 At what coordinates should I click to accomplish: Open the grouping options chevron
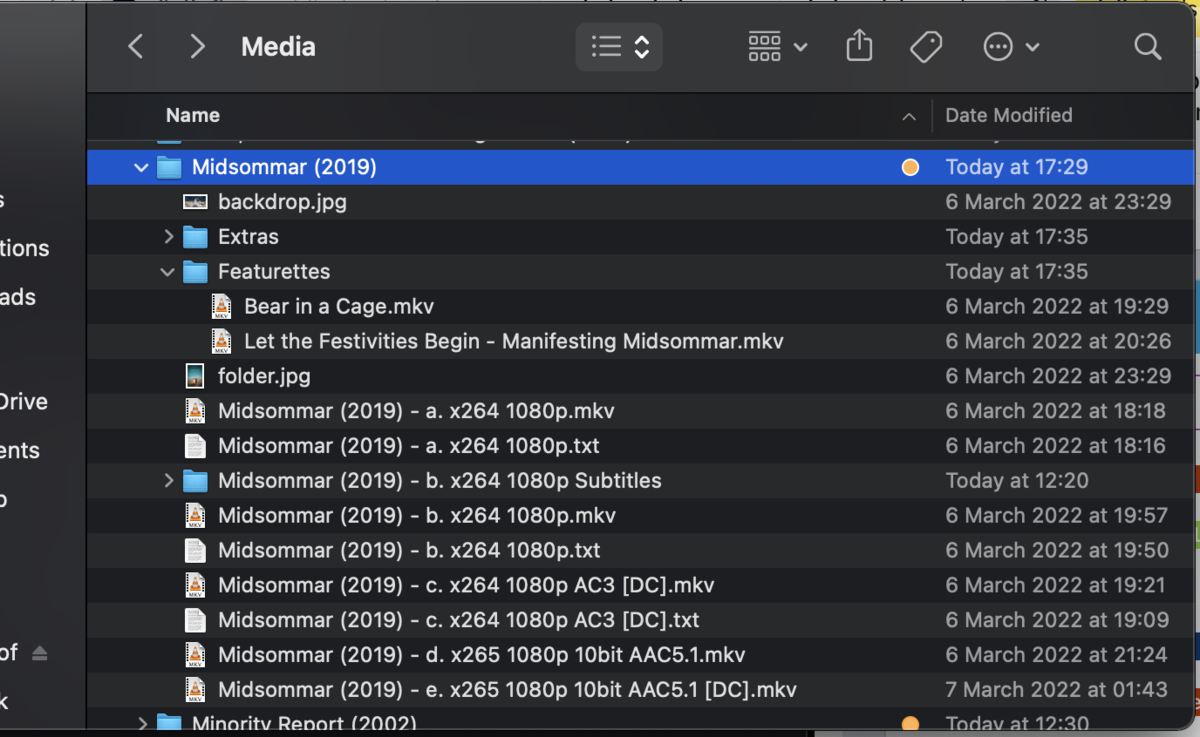[x=800, y=46]
